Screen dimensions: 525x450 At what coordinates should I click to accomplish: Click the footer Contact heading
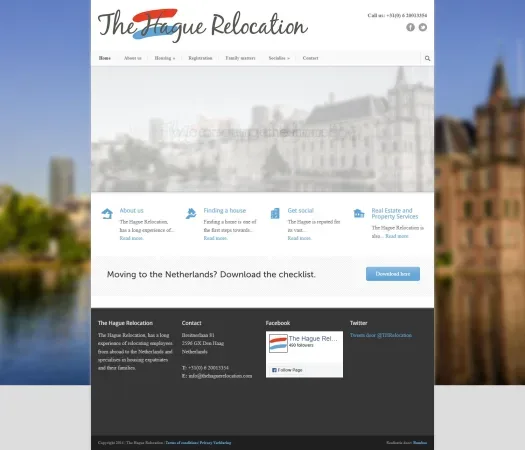click(192, 323)
